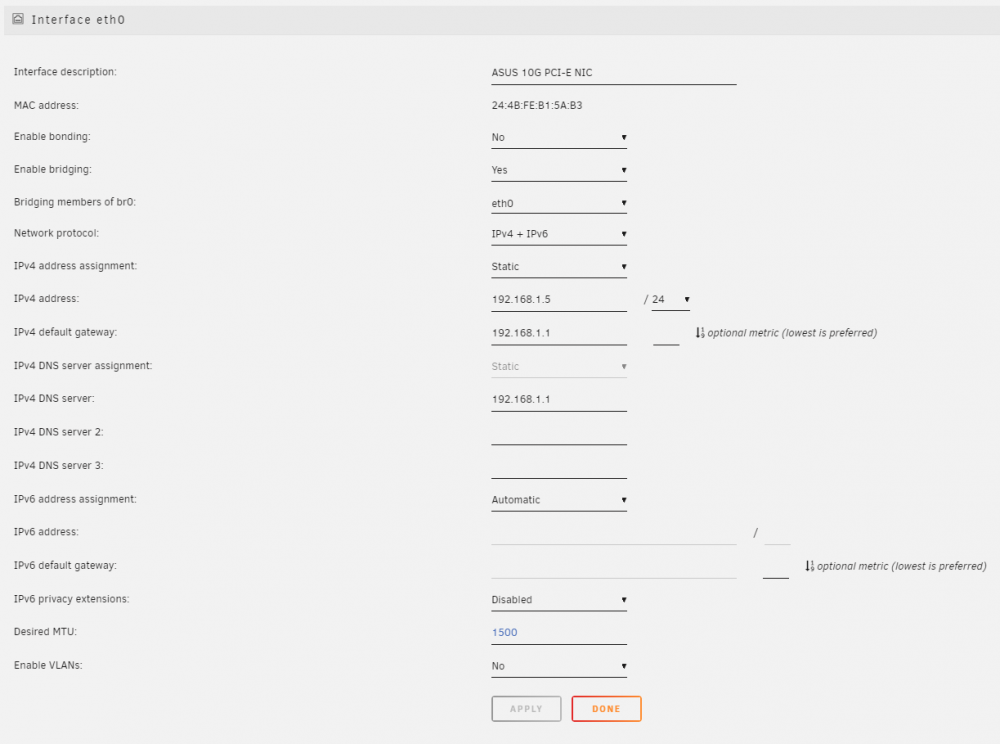This screenshot has height=744, width=1000.
Task: Click the IPv4 default gateway field
Action: 559,333
